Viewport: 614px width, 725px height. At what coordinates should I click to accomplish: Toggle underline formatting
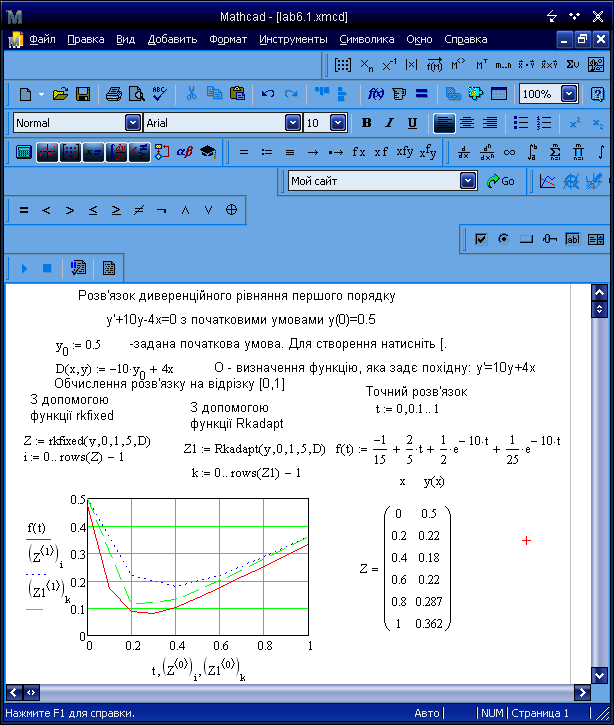[412, 123]
